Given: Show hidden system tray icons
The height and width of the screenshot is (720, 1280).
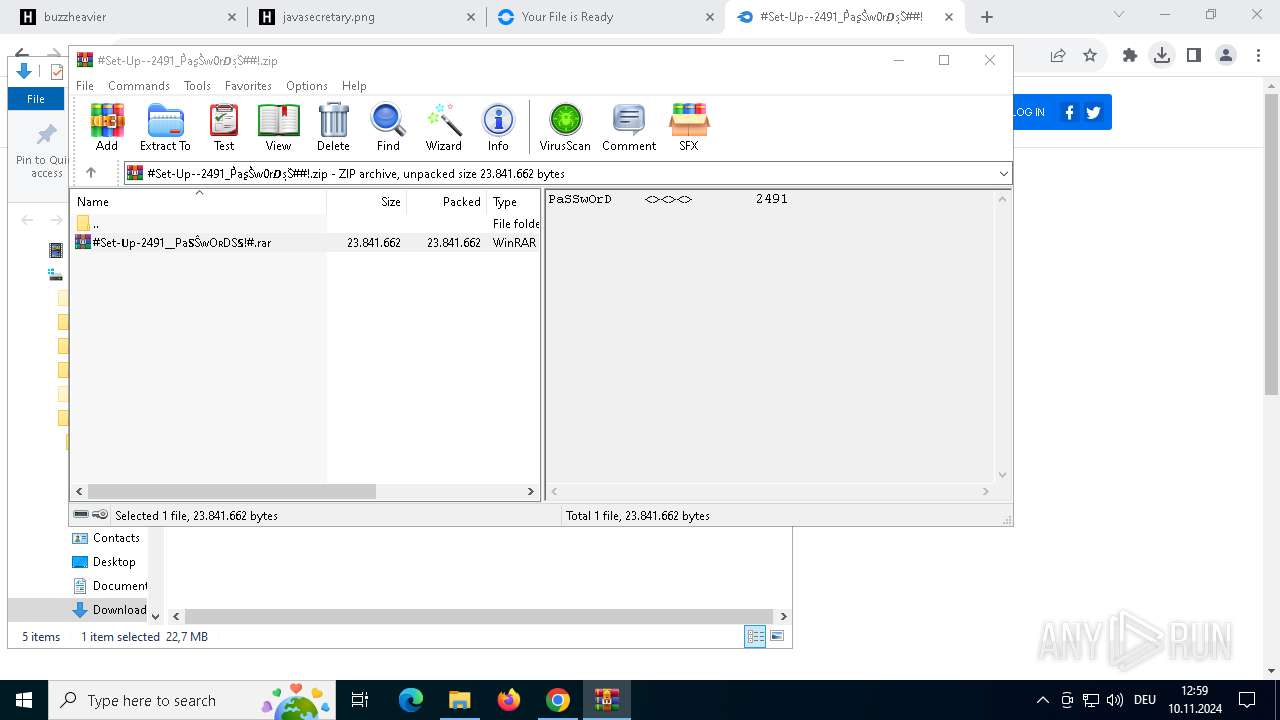Looking at the screenshot, I should click(1043, 700).
